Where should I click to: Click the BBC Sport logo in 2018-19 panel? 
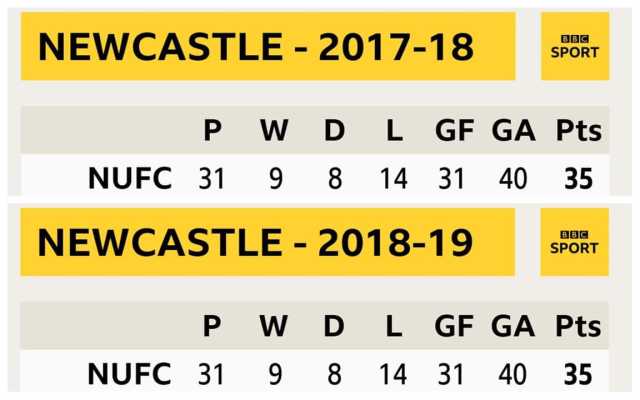pos(574,242)
